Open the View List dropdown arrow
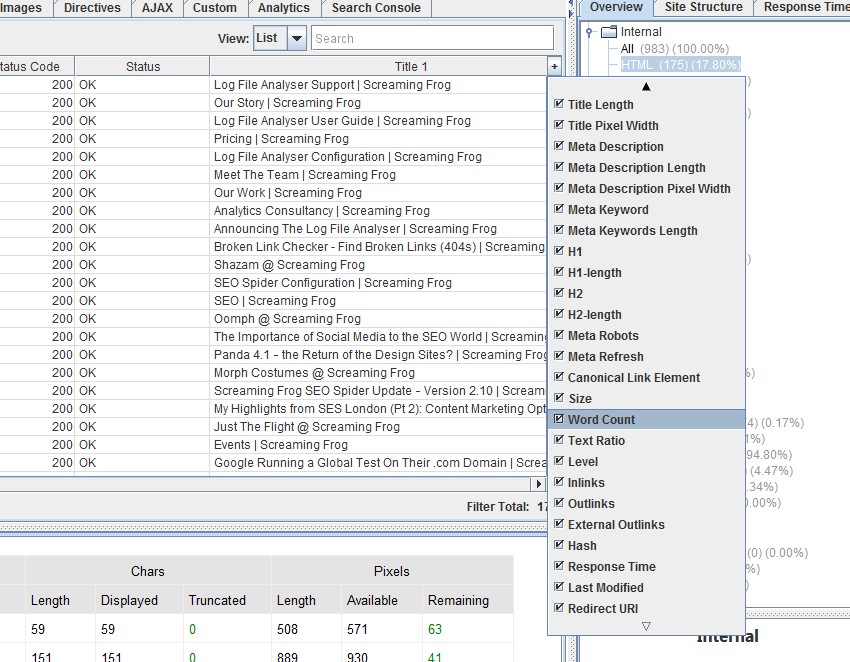The width and height of the screenshot is (850, 662). (297, 39)
